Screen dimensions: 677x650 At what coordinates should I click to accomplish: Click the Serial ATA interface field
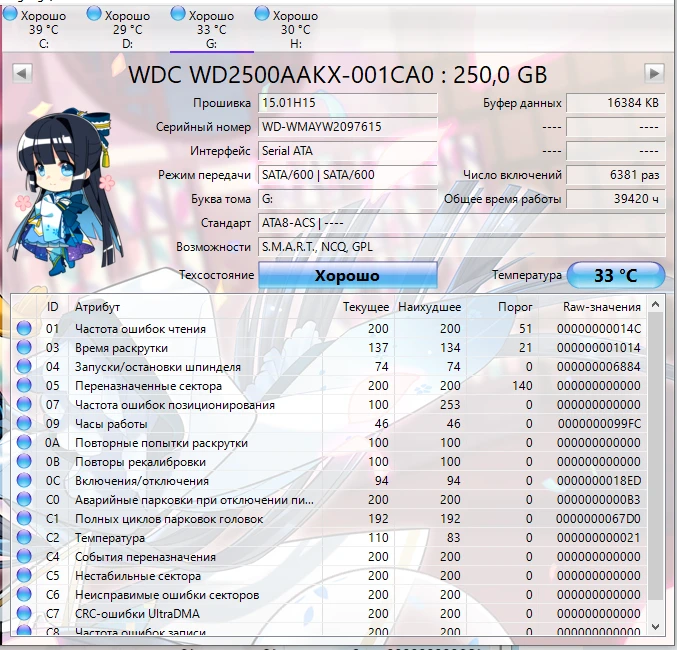pyautogui.click(x=348, y=151)
